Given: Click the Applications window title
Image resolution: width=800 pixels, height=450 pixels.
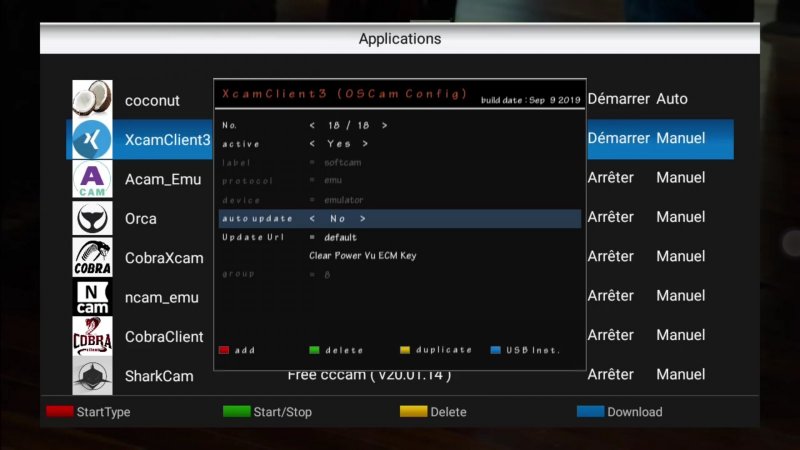Looking at the screenshot, I should pos(399,39).
